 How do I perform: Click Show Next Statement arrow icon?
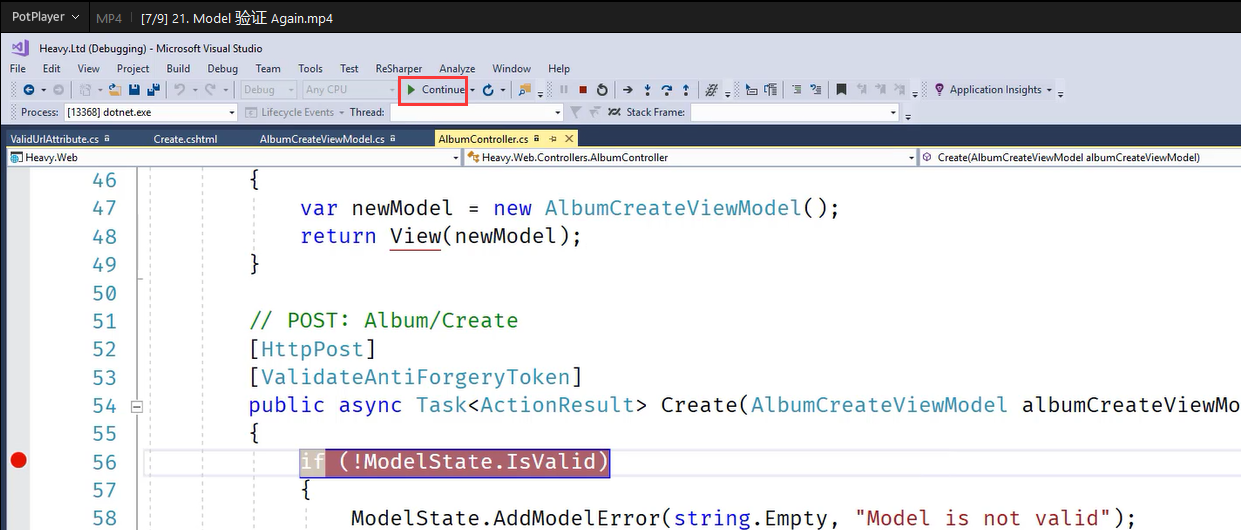(628, 90)
